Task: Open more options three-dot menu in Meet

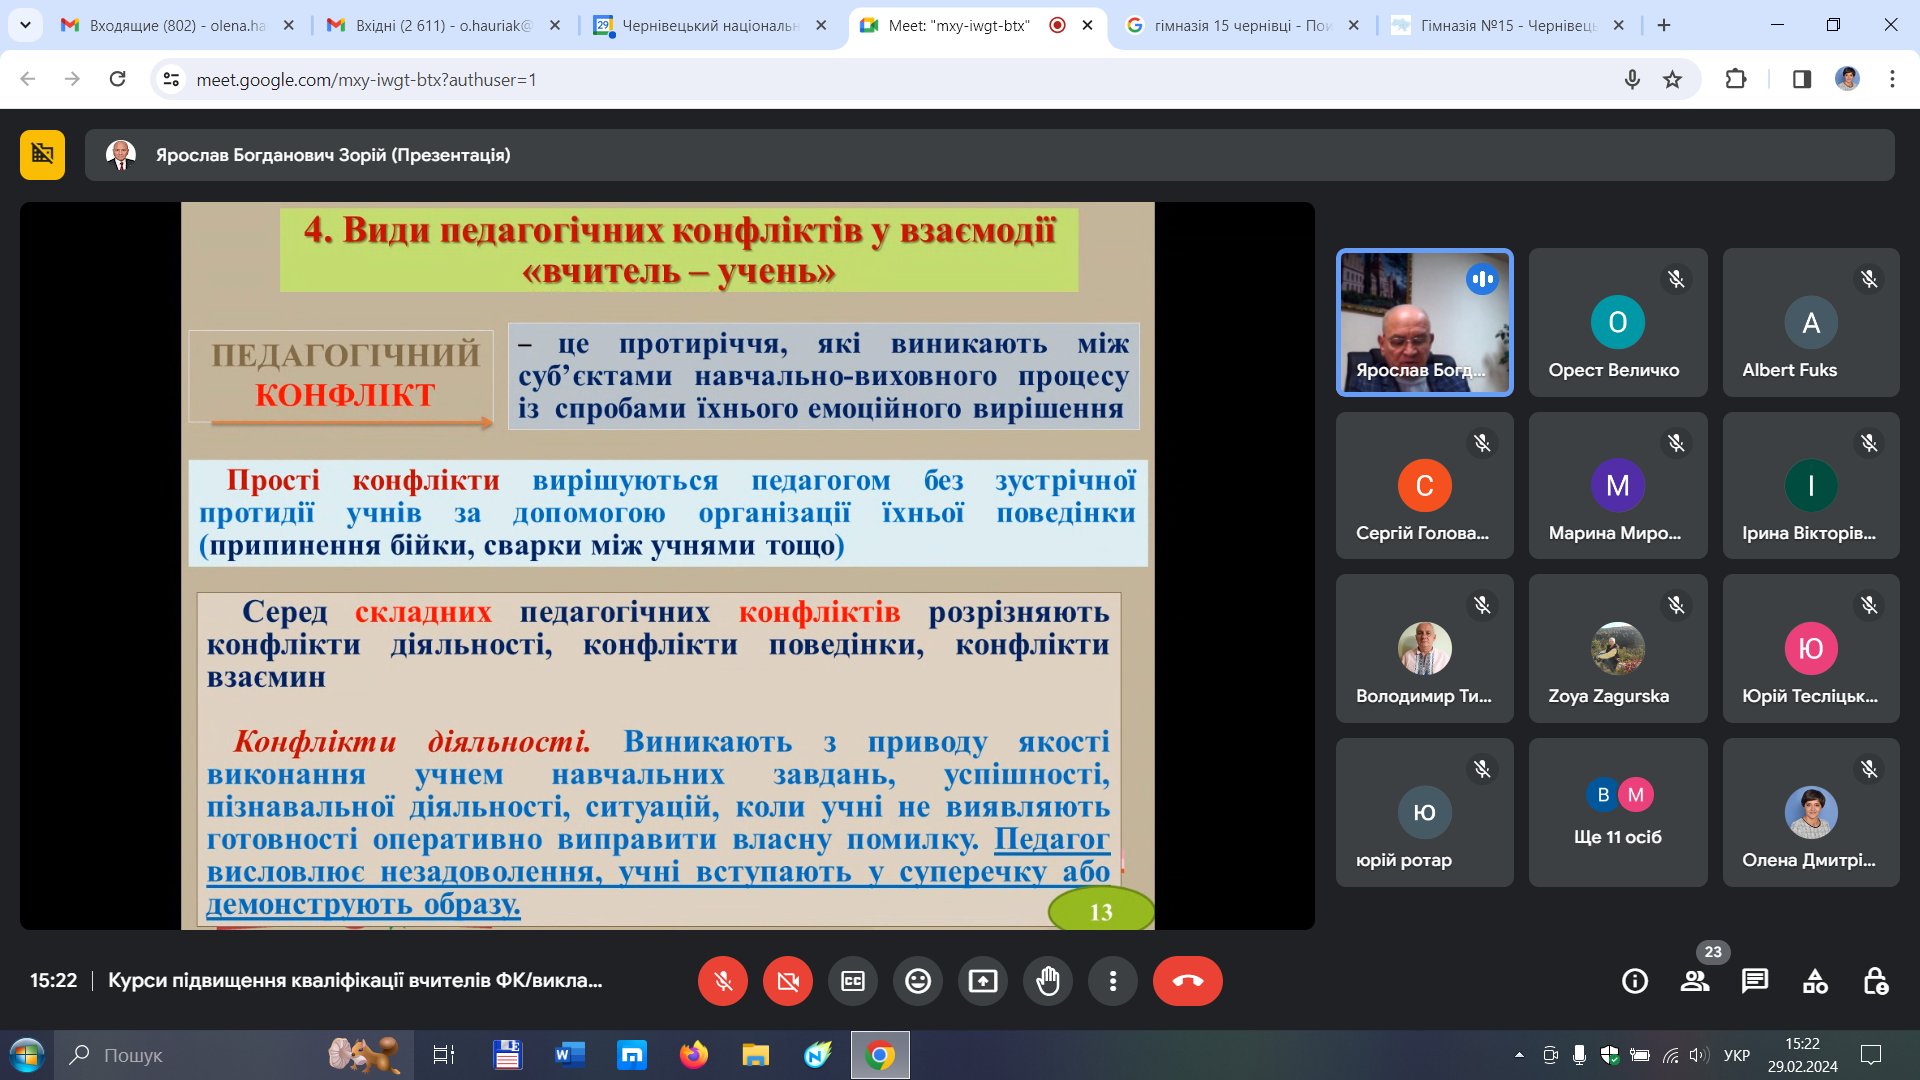Action: 1113,981
